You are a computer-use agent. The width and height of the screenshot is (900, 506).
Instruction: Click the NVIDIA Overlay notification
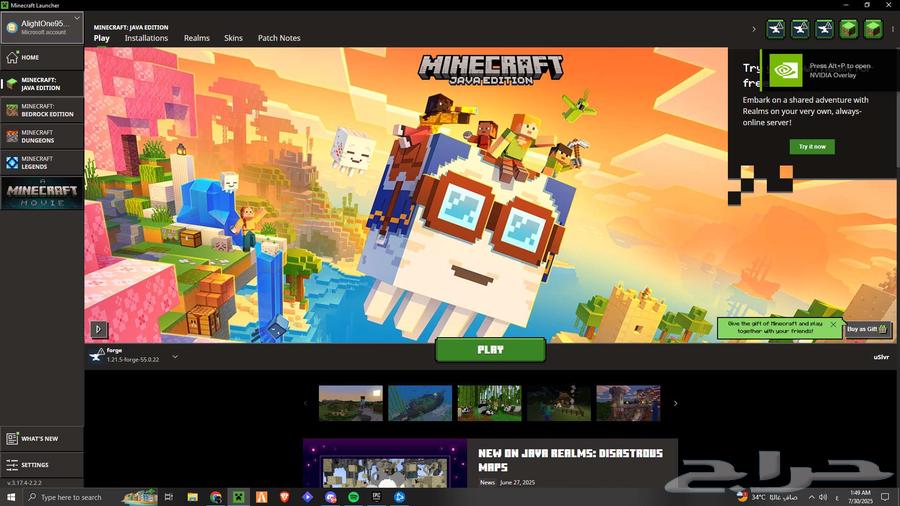pyautogui.click(x=830, y=70)
